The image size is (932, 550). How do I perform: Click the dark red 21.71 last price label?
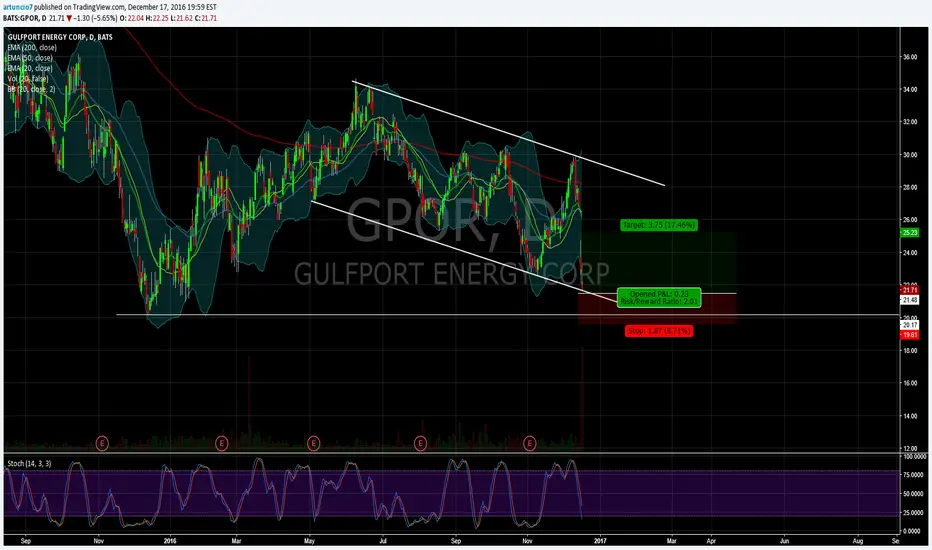(910, 290)
